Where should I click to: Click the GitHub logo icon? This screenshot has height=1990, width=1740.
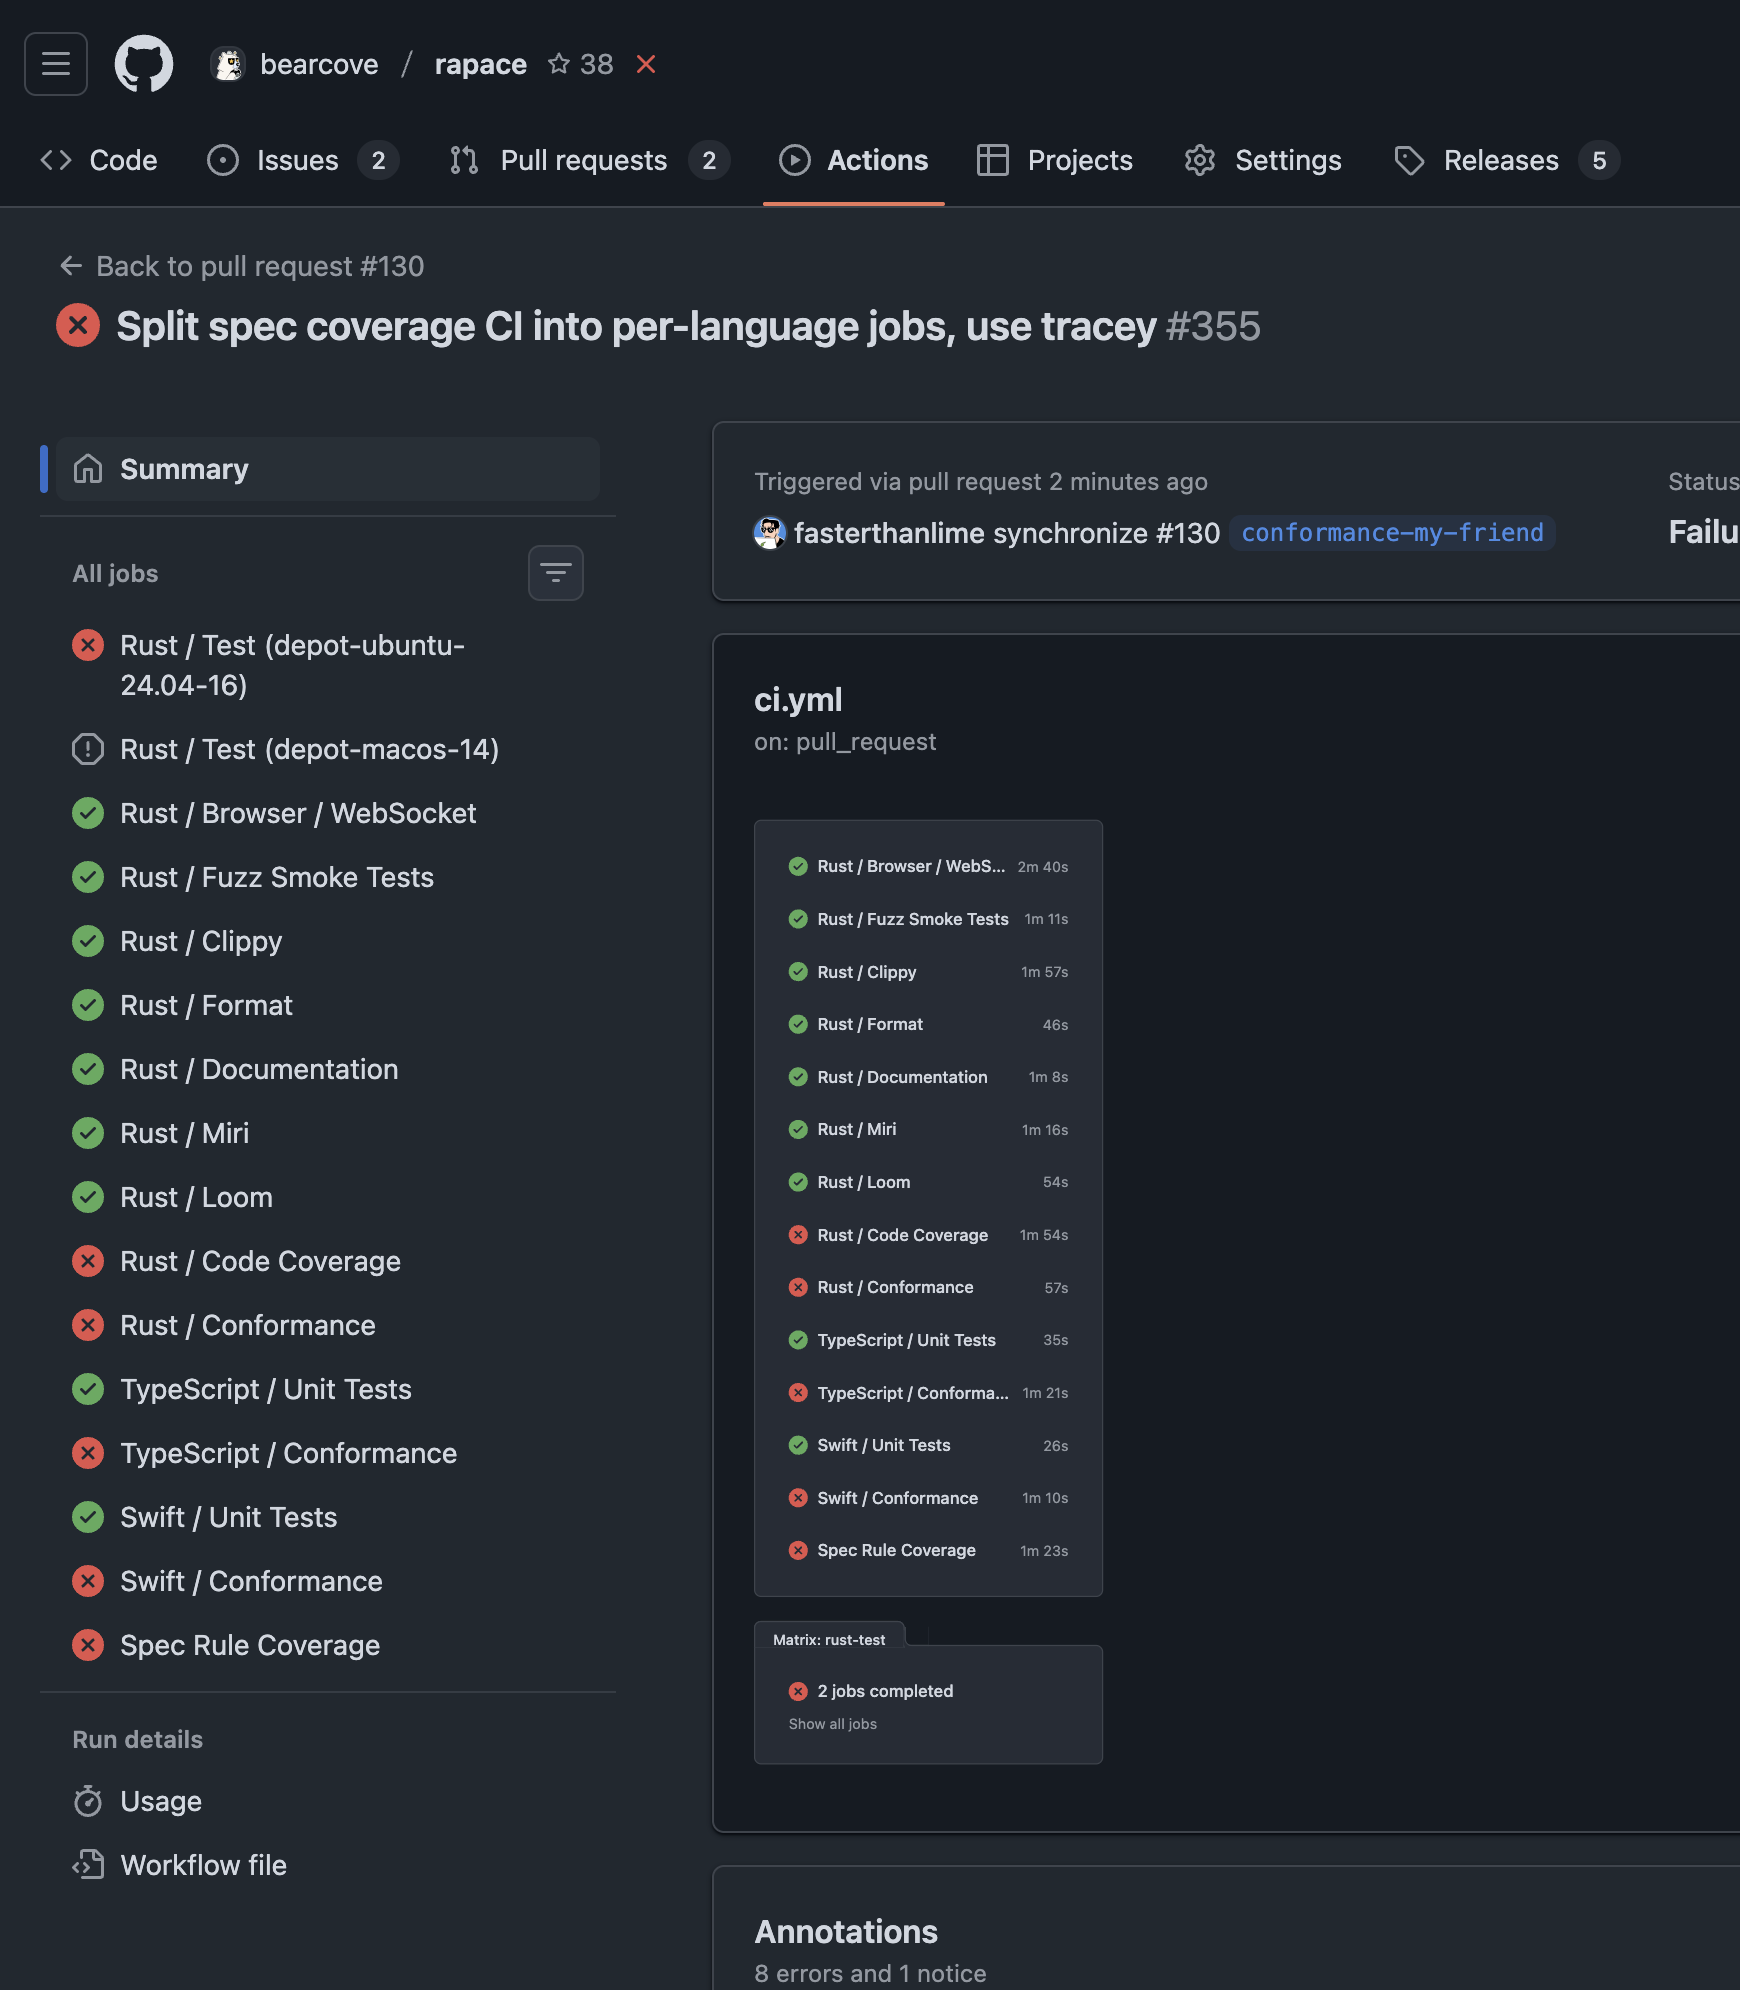(x=144, y=64)
